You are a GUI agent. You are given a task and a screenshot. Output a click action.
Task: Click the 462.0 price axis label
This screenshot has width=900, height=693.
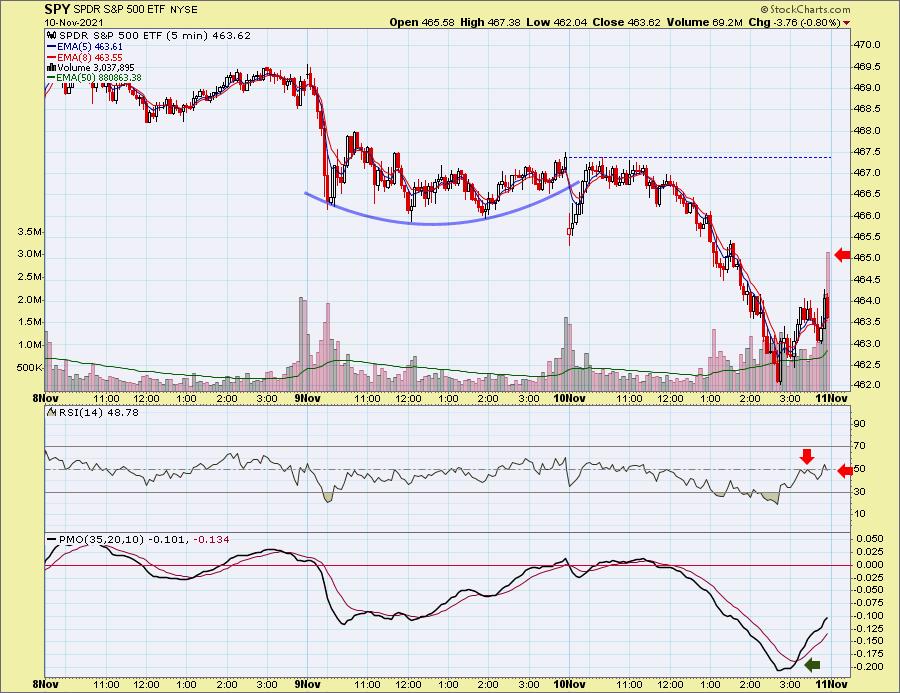coord(867,385)
